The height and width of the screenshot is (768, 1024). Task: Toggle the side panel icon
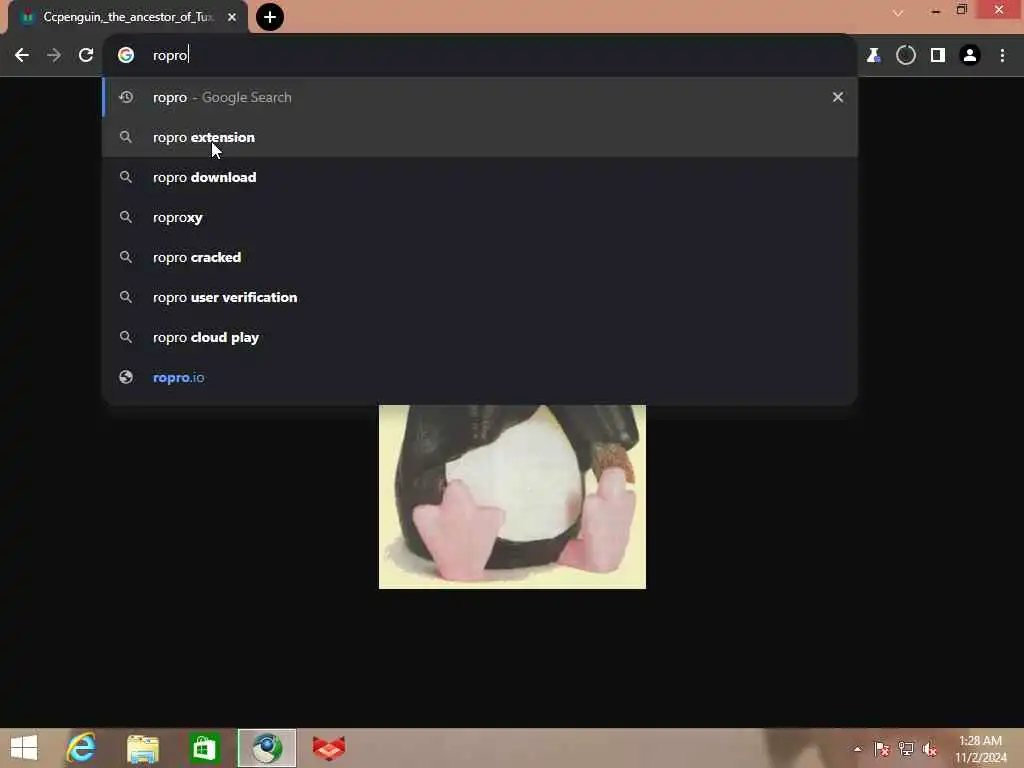[x=938, y=56]
